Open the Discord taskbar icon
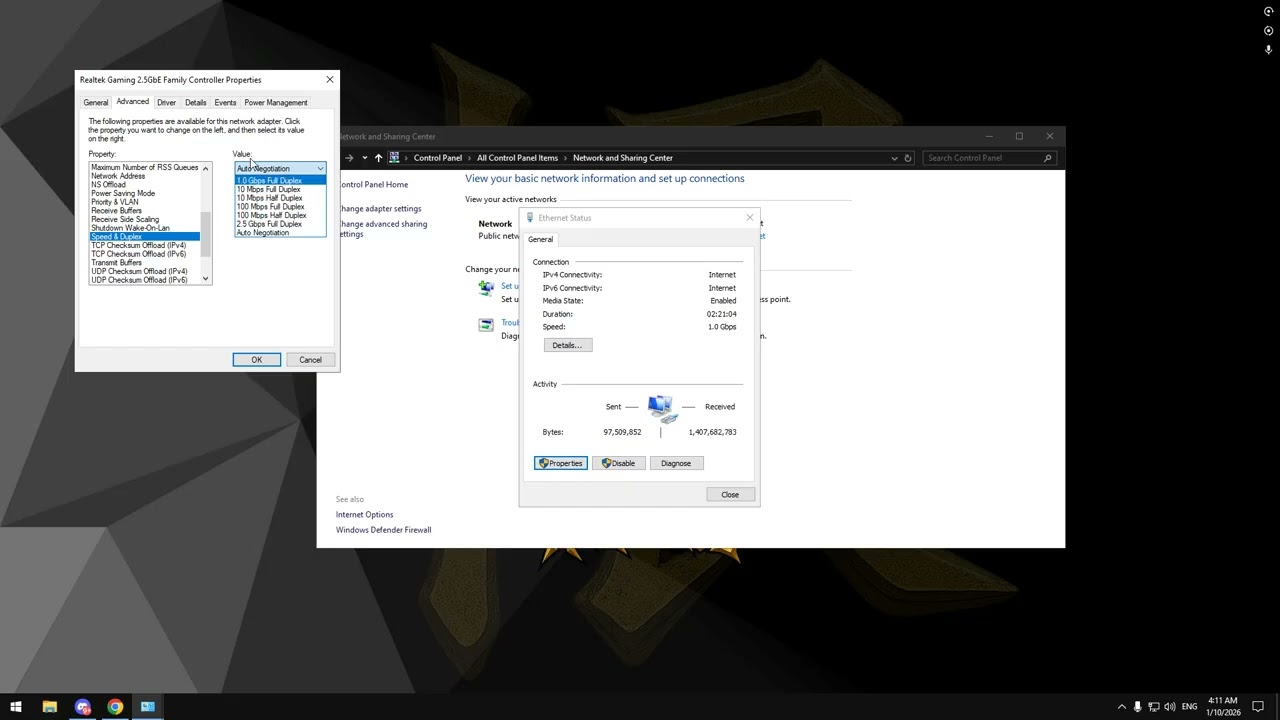The image size is (1280, 720). [82, 707]
